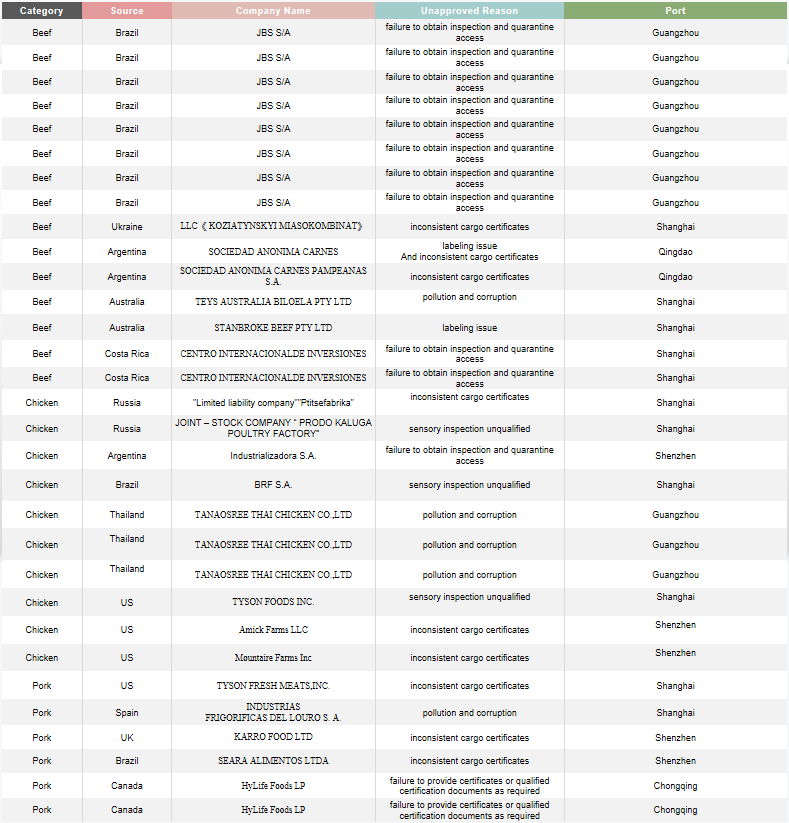789x823 pixels.
Task: Click the Unapproved Reason column header
Action: pyautogui.click(x=469, y=10)
